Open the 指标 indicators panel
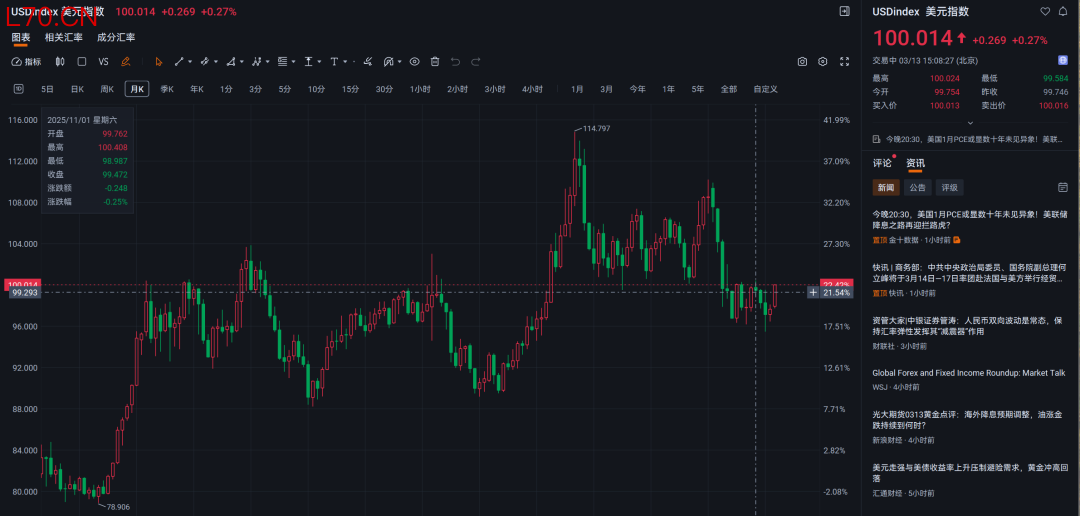The height and width of the screenshot is (516, 1080). (27, 62)
